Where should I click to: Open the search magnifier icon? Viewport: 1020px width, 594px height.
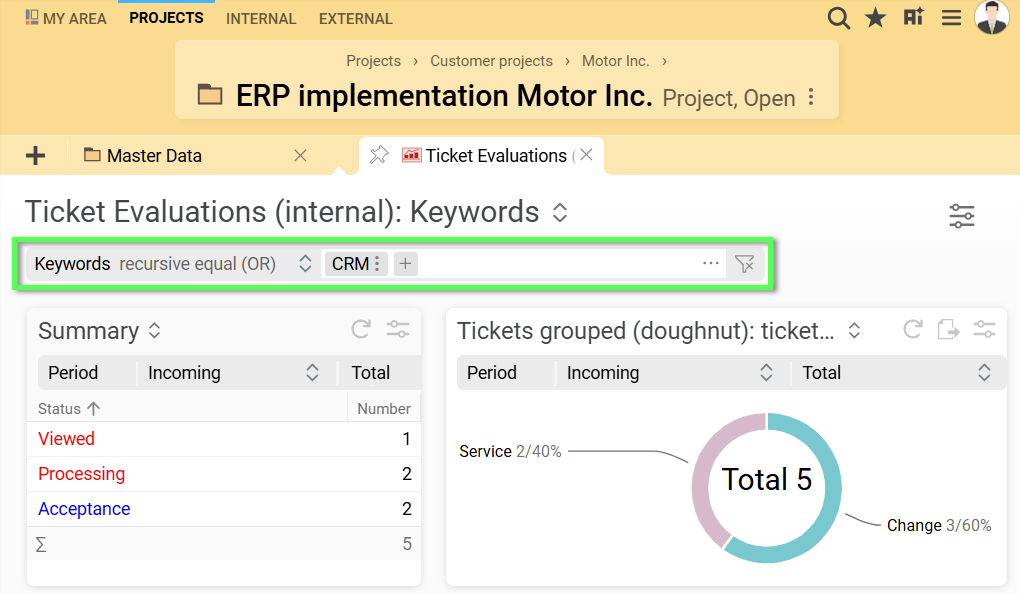[838, 18]
